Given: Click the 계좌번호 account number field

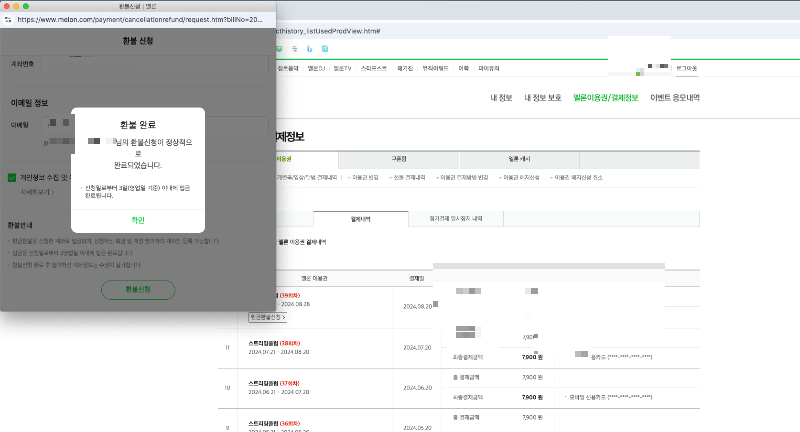Looking at the screenshot, I should [x=155, y=65].
